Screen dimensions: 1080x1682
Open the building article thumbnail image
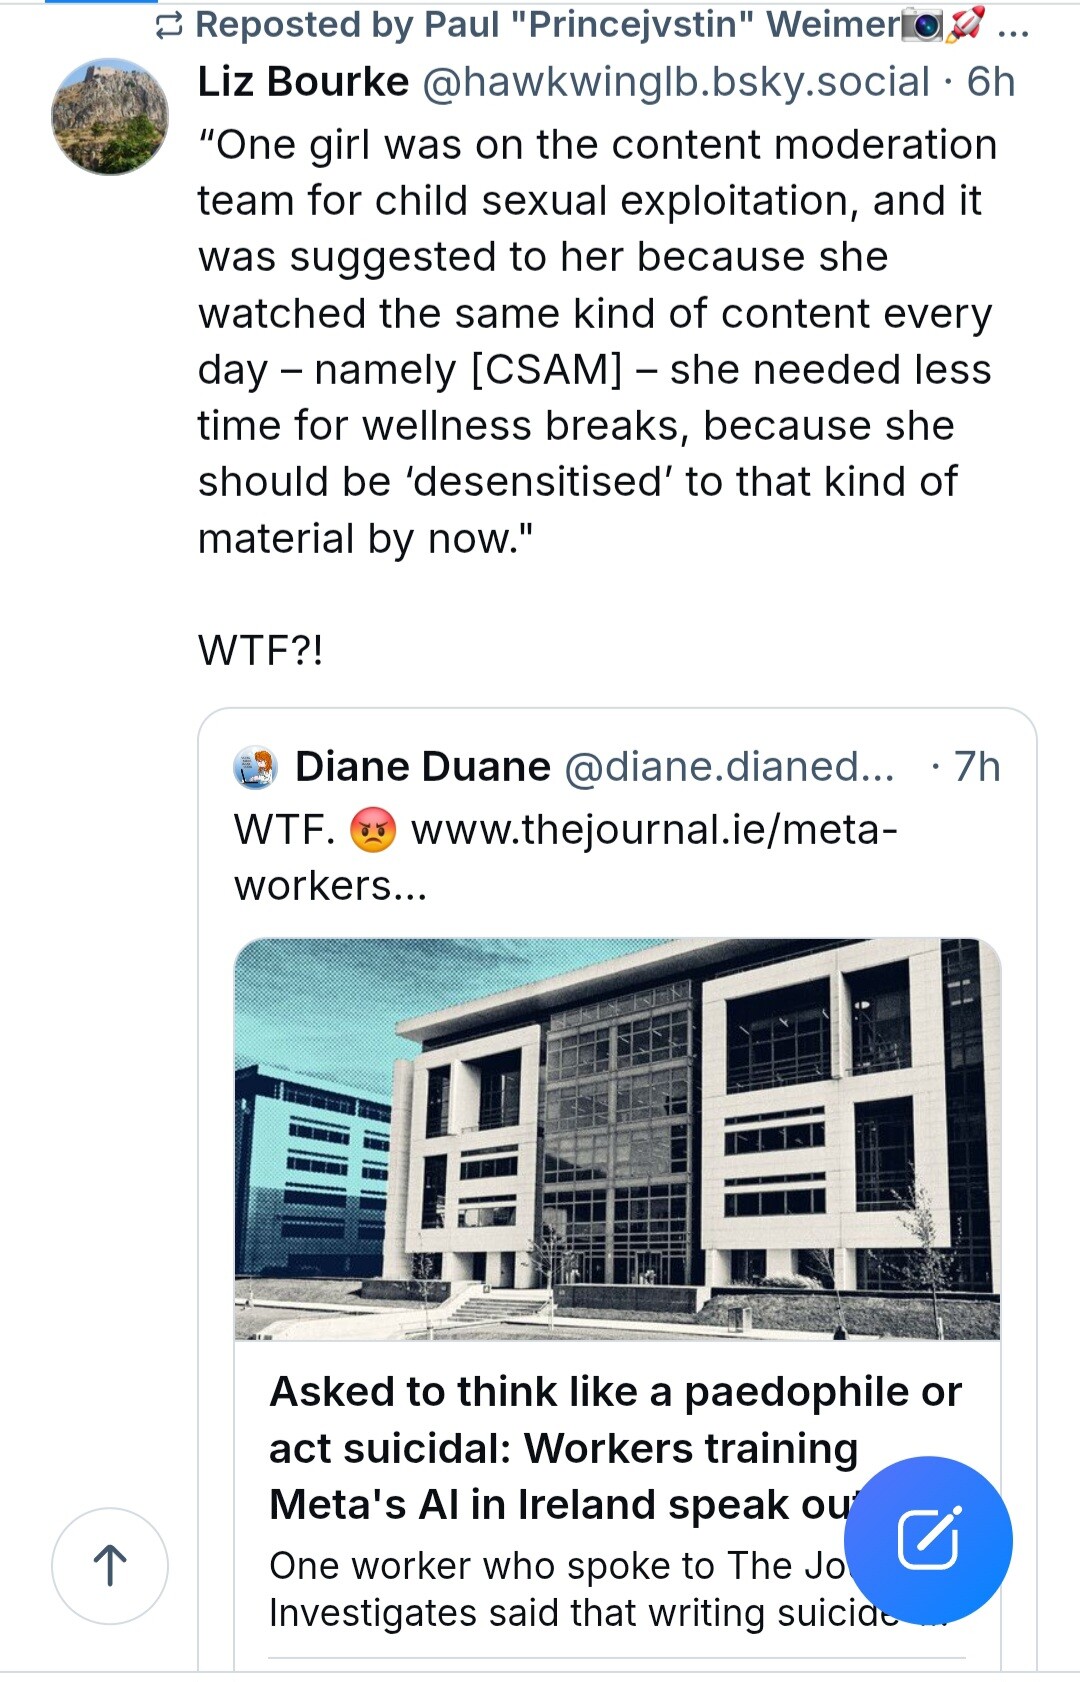(617, 1139)
